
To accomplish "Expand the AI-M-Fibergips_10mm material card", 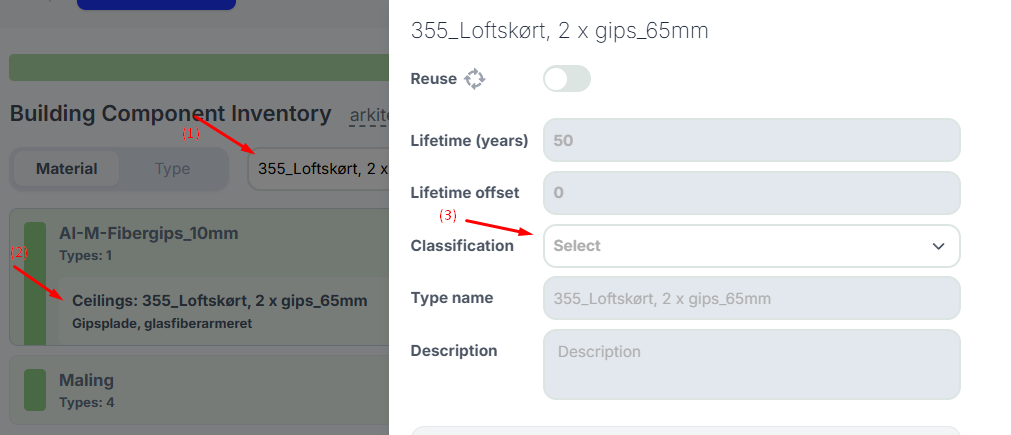I will click(149, 234).
